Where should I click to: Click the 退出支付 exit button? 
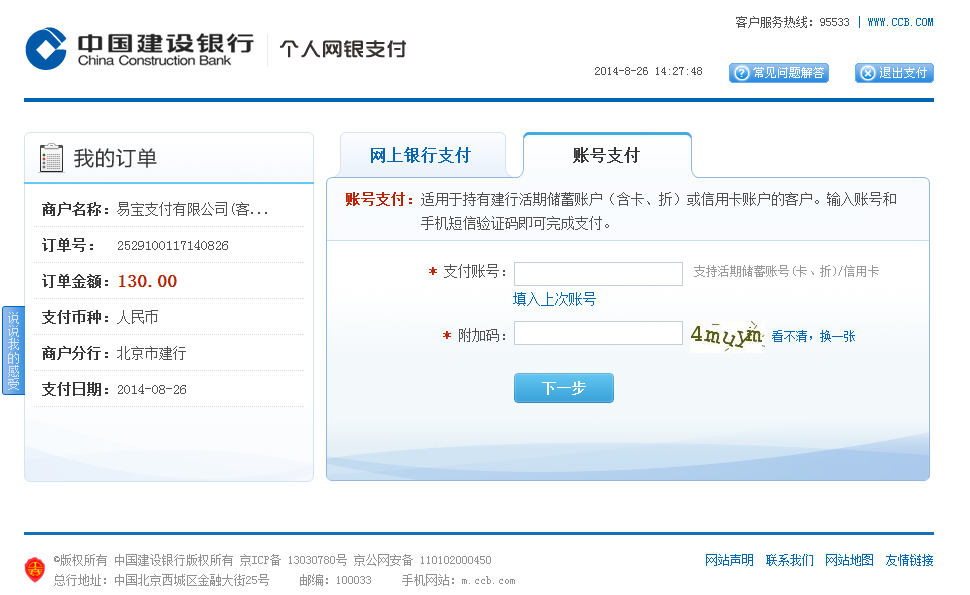894,73
